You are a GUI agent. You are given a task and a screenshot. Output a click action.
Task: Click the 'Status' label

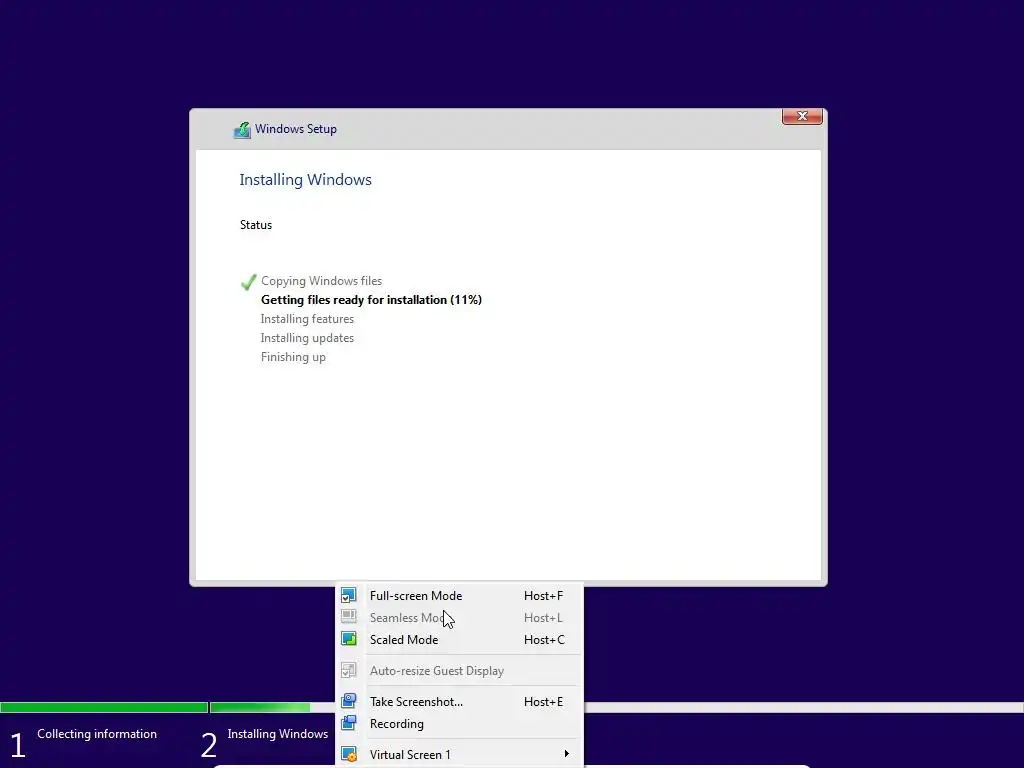click(255, 225)
